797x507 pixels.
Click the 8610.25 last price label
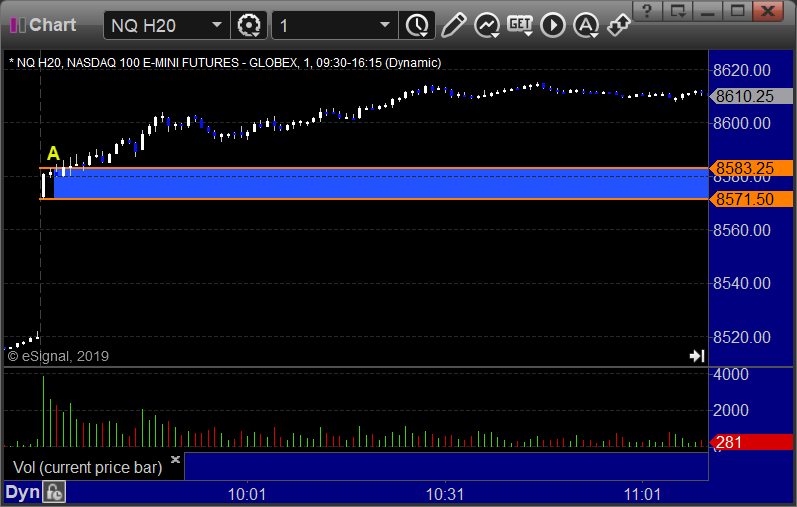(x=751, y=96)
